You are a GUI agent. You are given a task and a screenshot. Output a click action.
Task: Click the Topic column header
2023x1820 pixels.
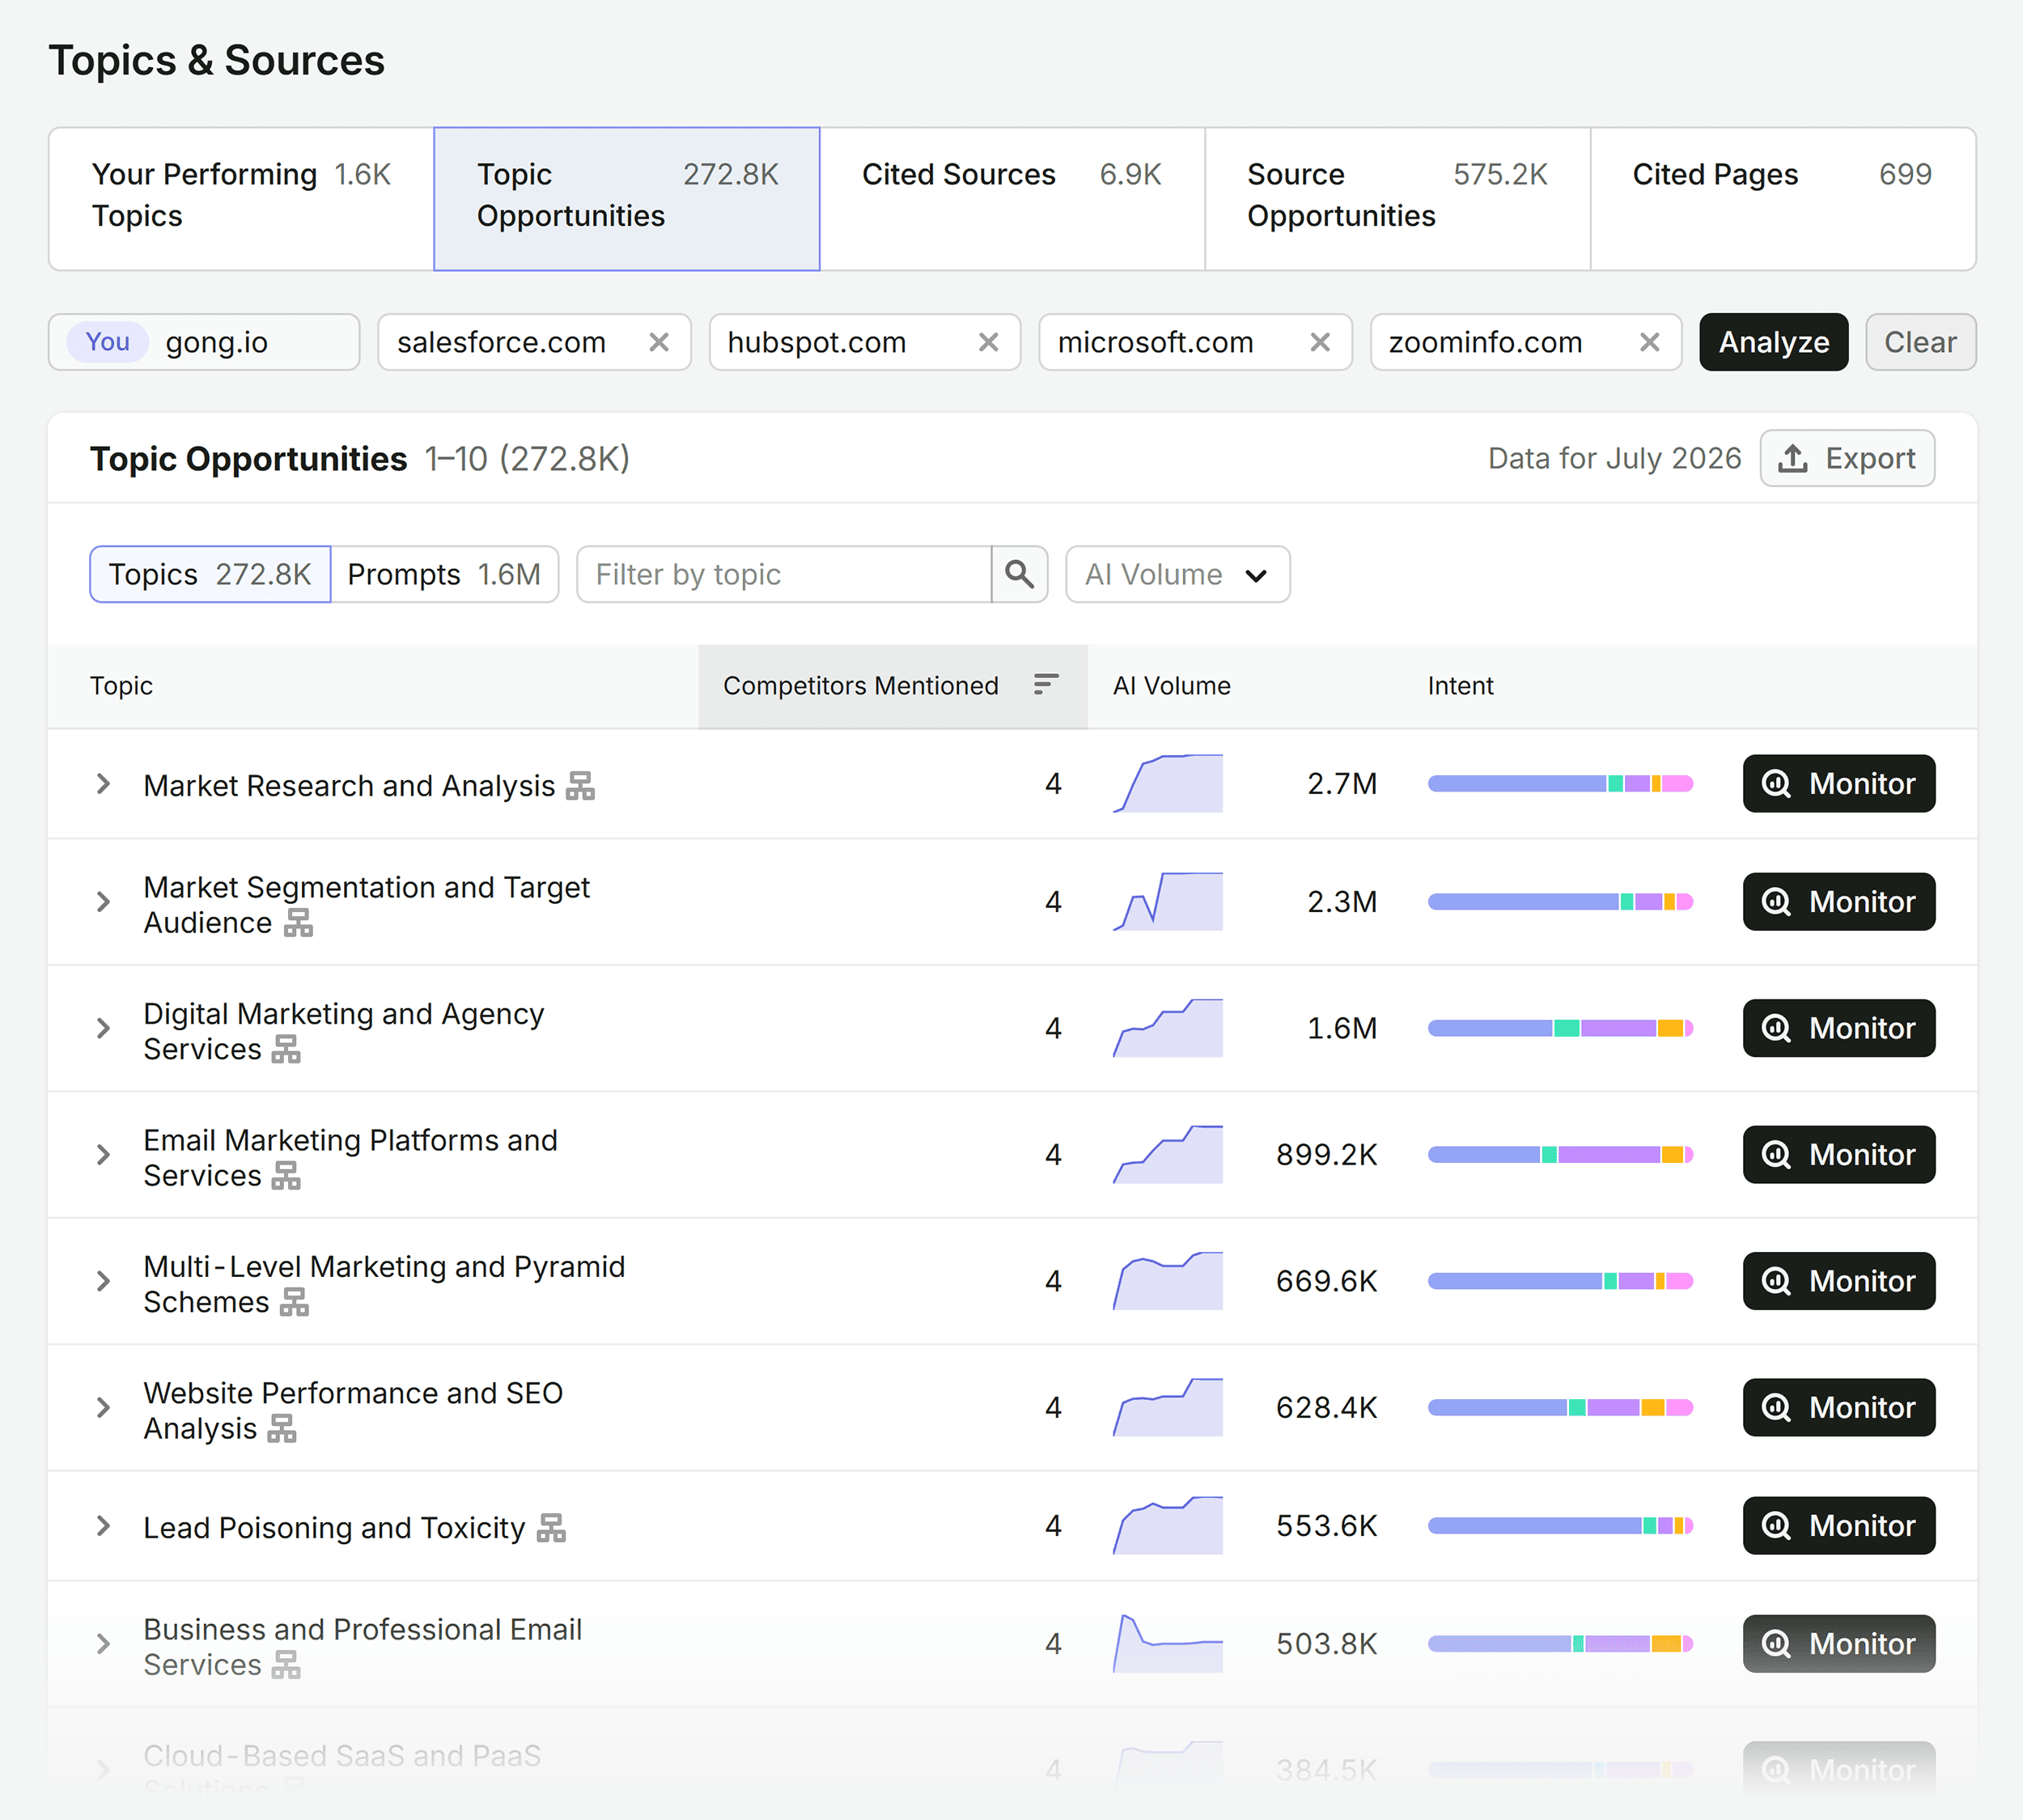click(x=121, y=685)
